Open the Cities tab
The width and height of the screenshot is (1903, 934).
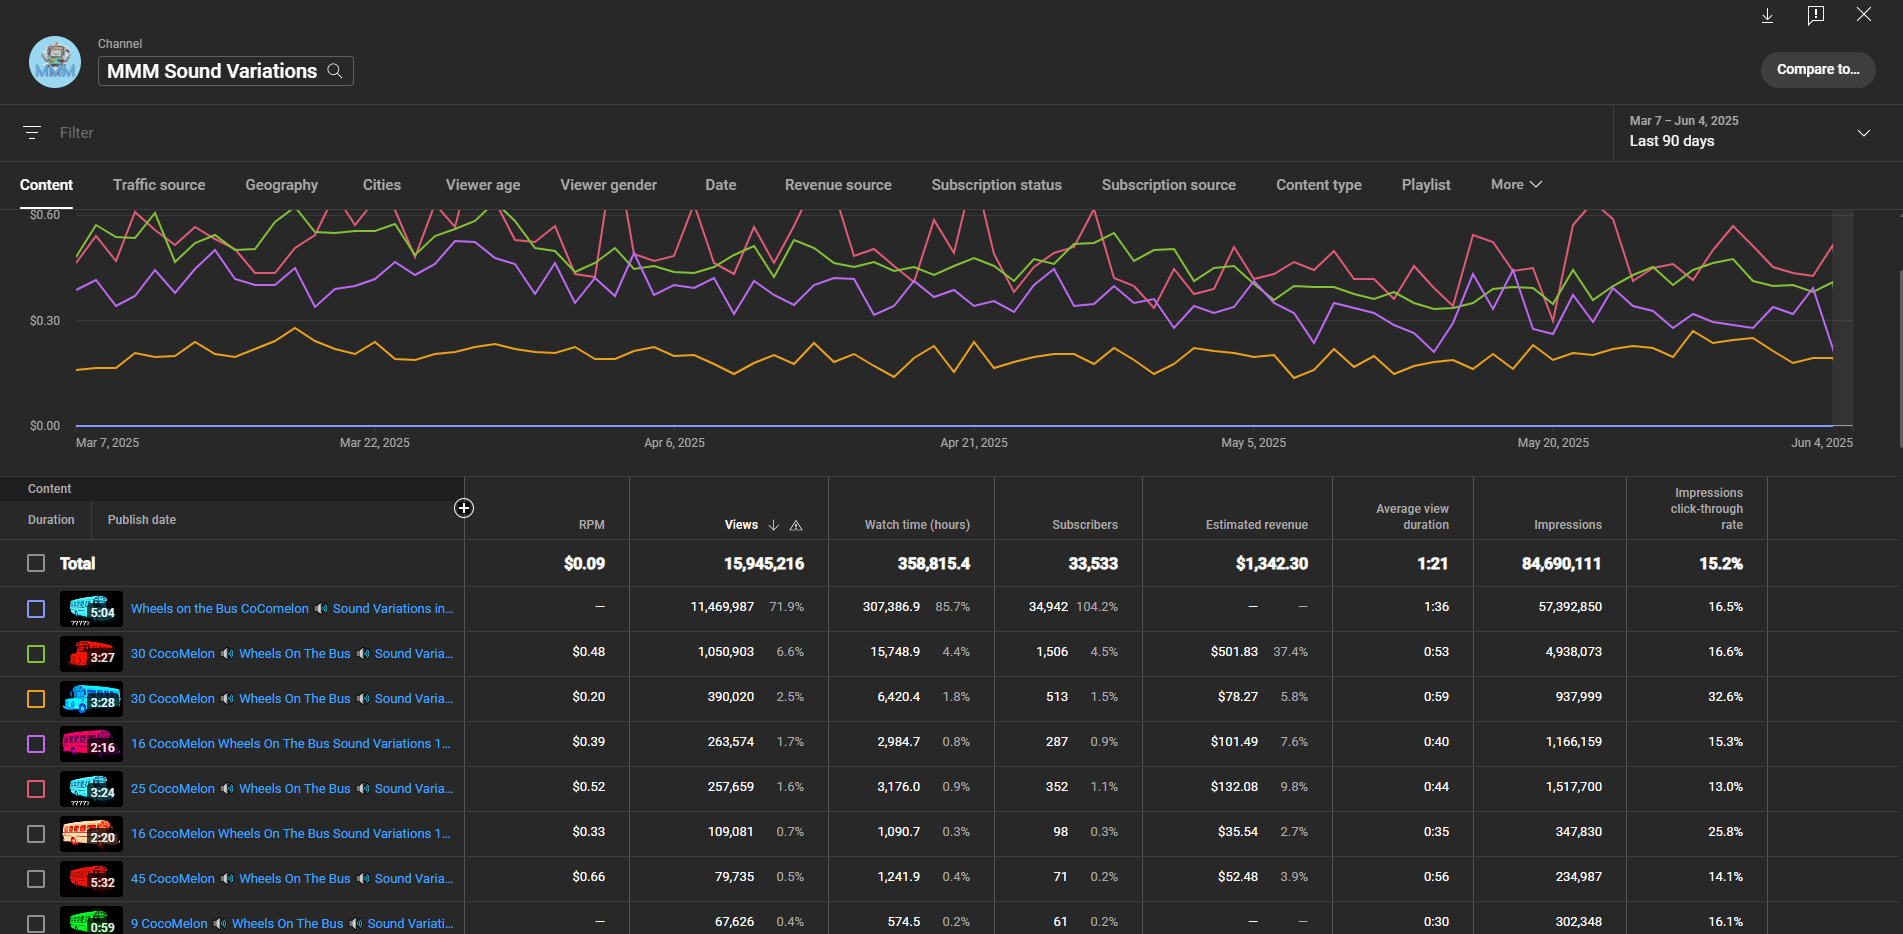click(x=382, y=185)
